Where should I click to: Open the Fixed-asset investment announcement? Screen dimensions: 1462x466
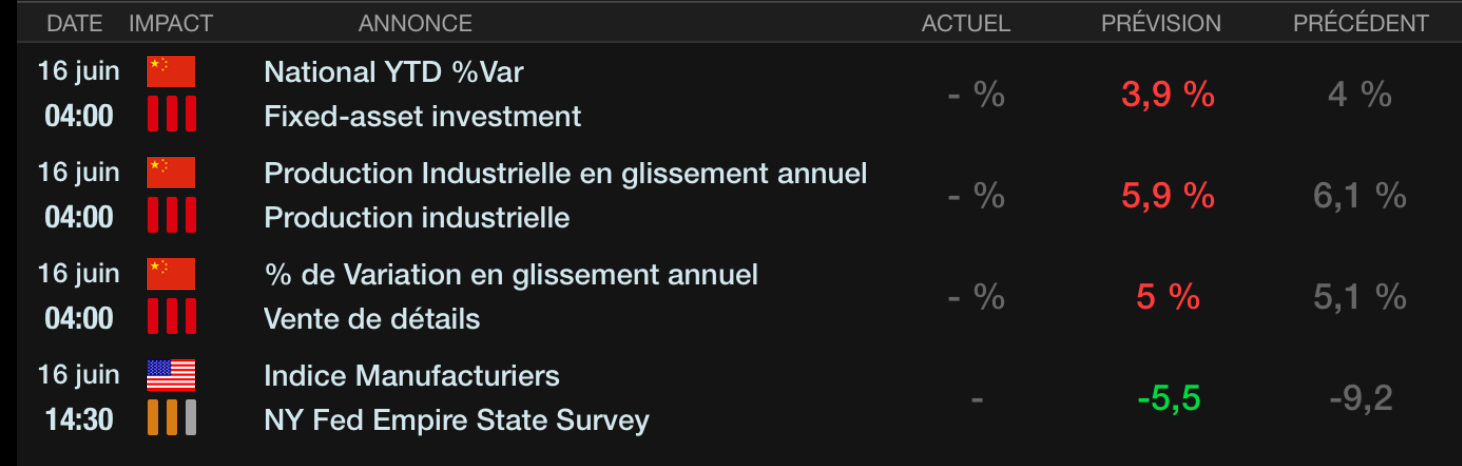pyautogui.click(x=422, y=116)
